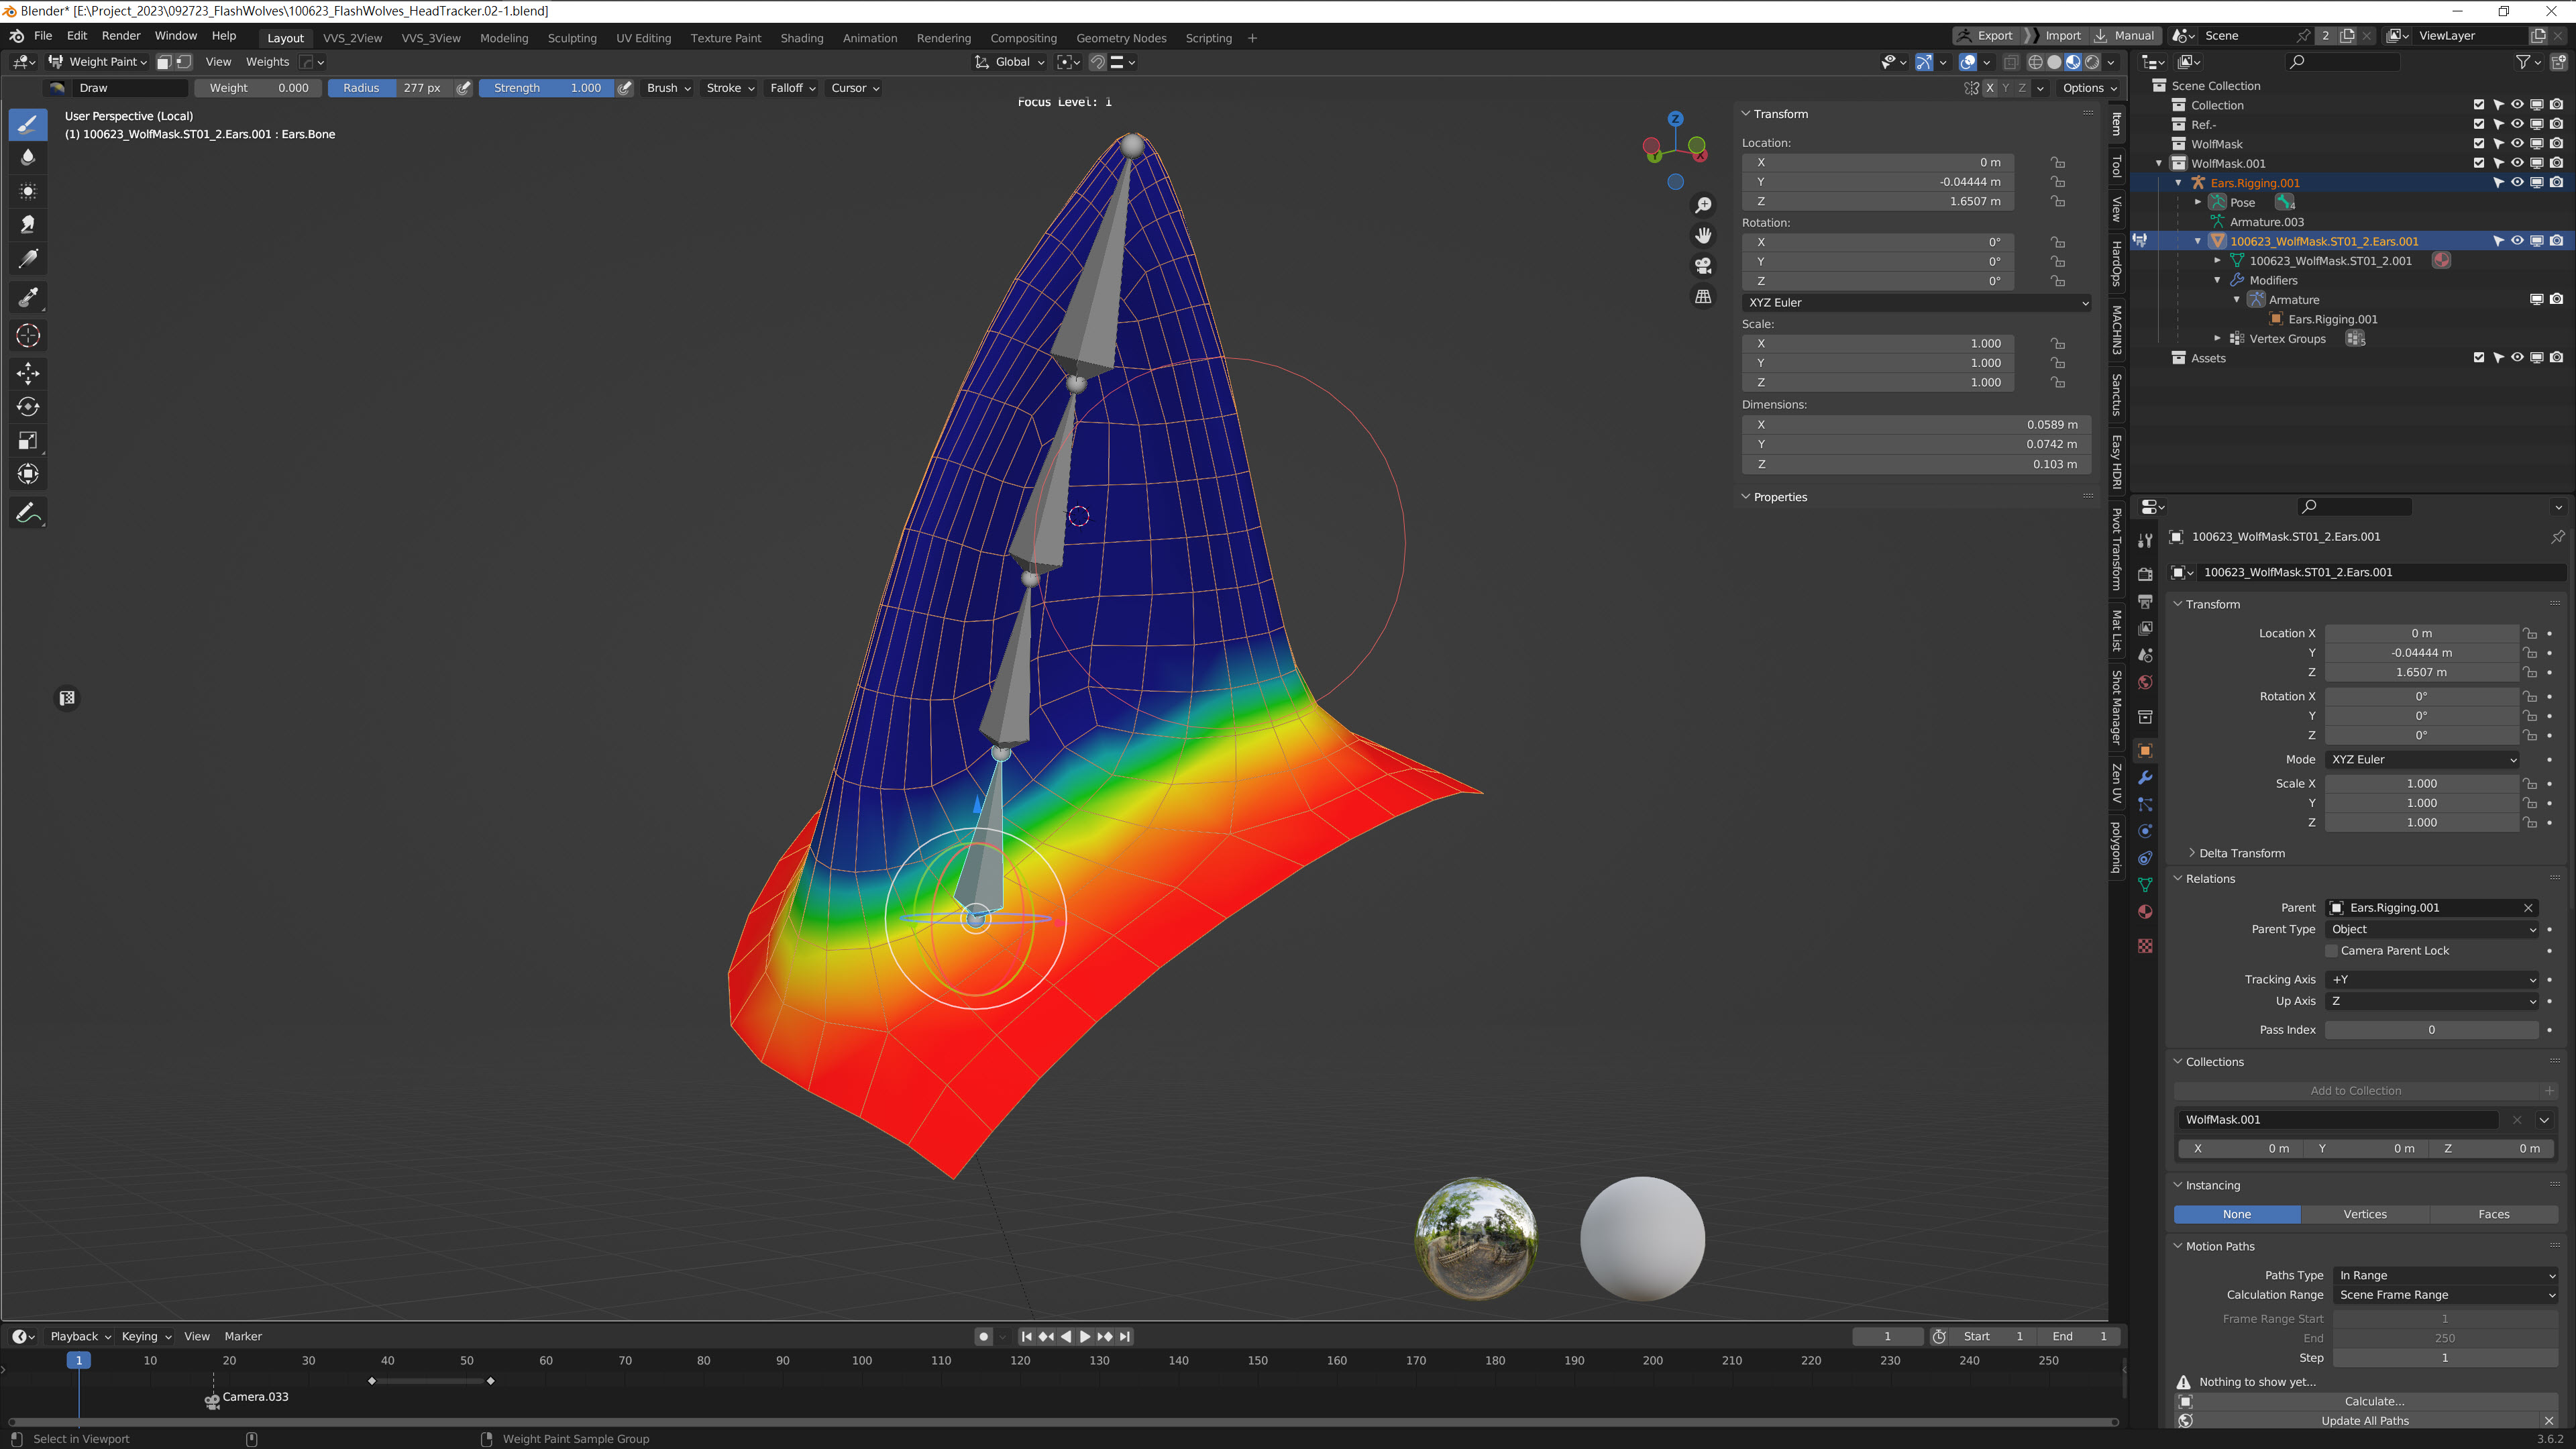Hide WolfMask collection with eye icon
Screen dimensions: 2576x1449
[2517, 144]
